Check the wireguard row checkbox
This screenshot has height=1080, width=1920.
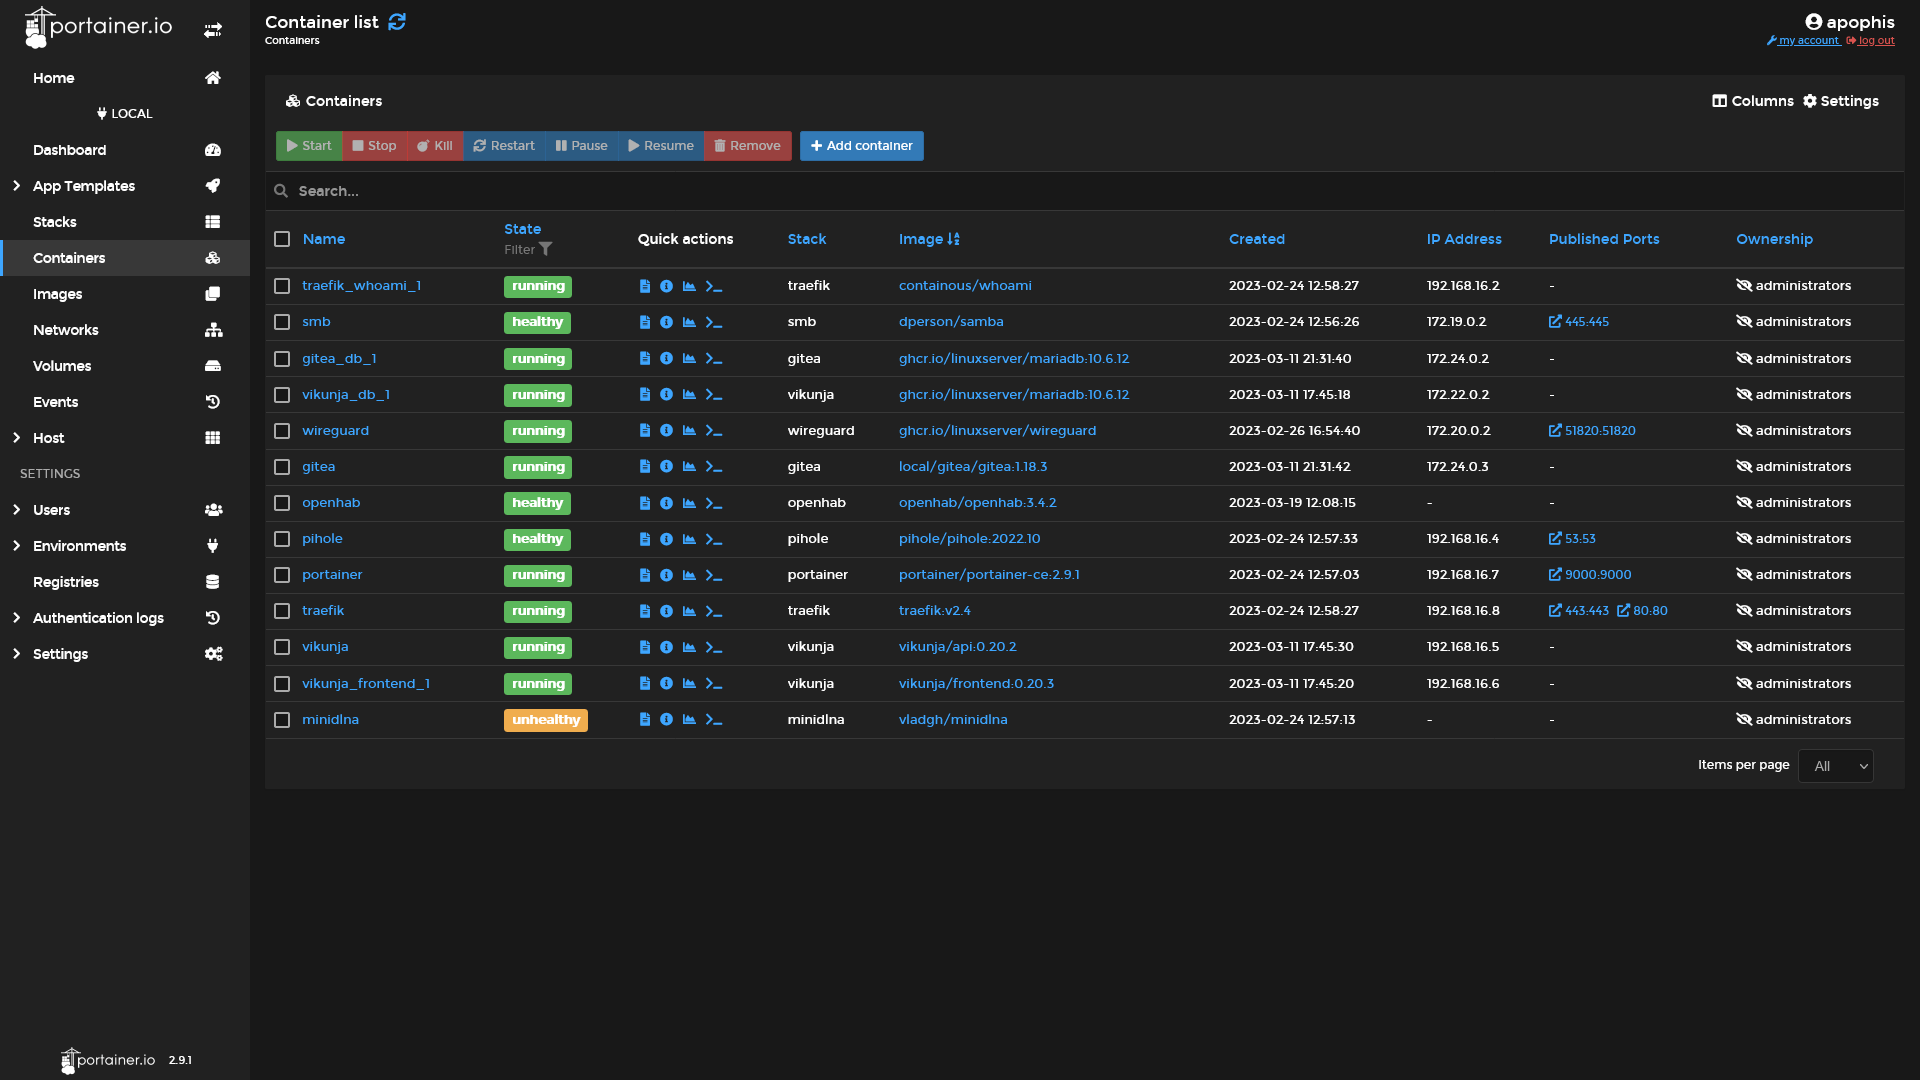tap(282, 431)
